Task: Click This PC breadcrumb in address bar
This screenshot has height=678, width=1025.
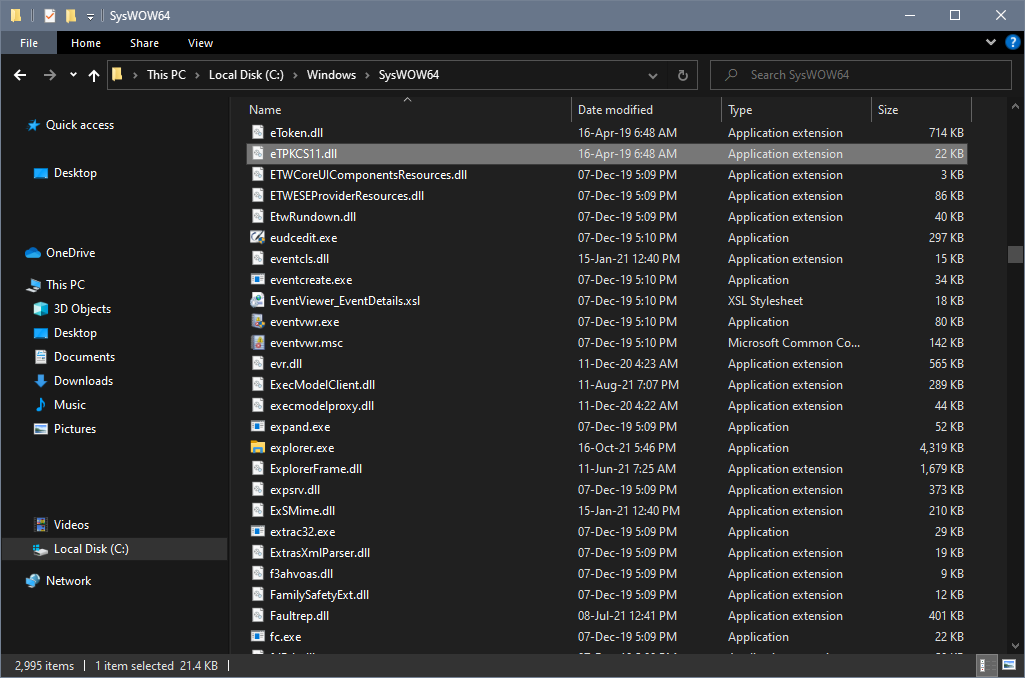Action: point(166,75)
